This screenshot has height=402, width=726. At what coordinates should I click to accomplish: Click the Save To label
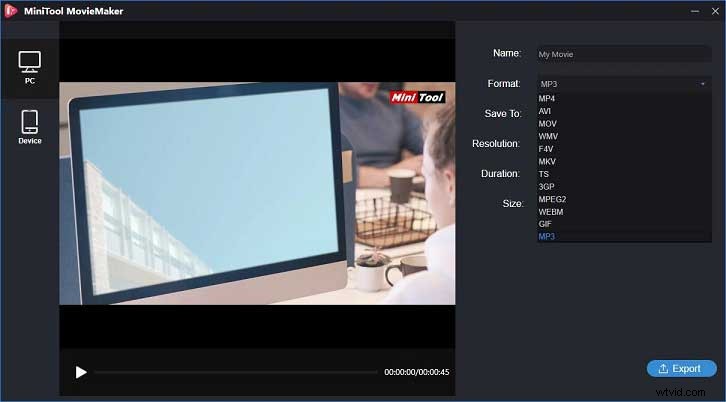point(503,113)
